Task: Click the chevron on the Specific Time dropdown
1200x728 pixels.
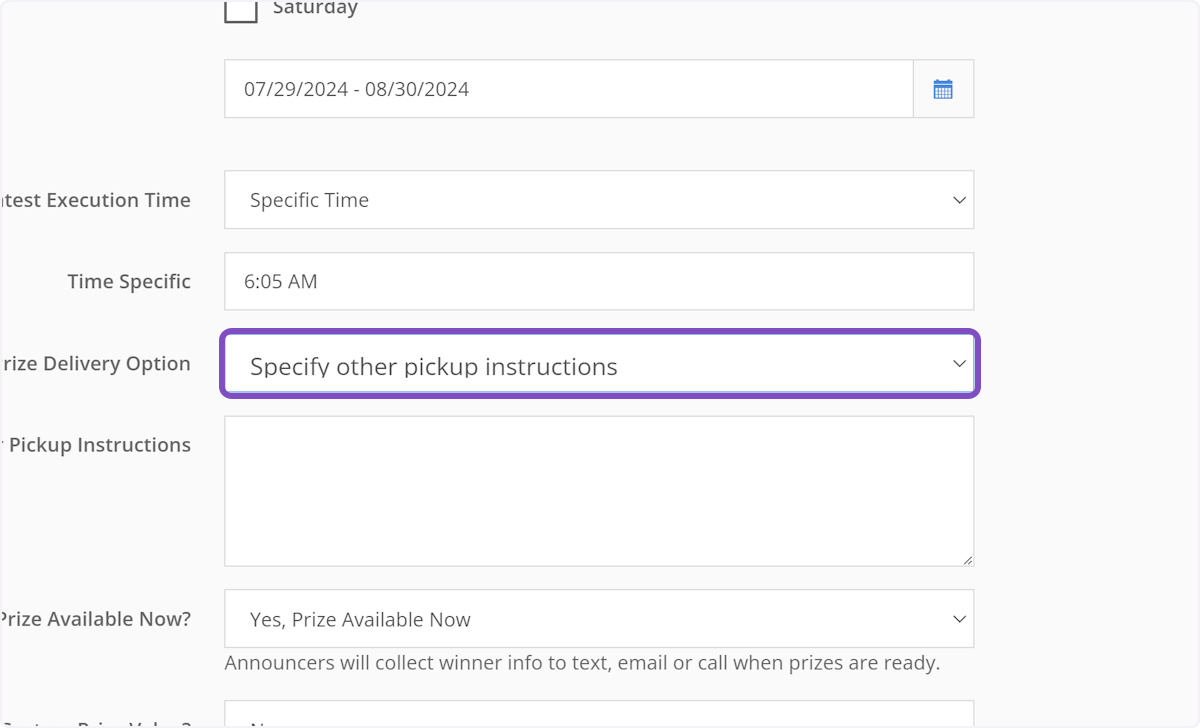Action: 959,200
